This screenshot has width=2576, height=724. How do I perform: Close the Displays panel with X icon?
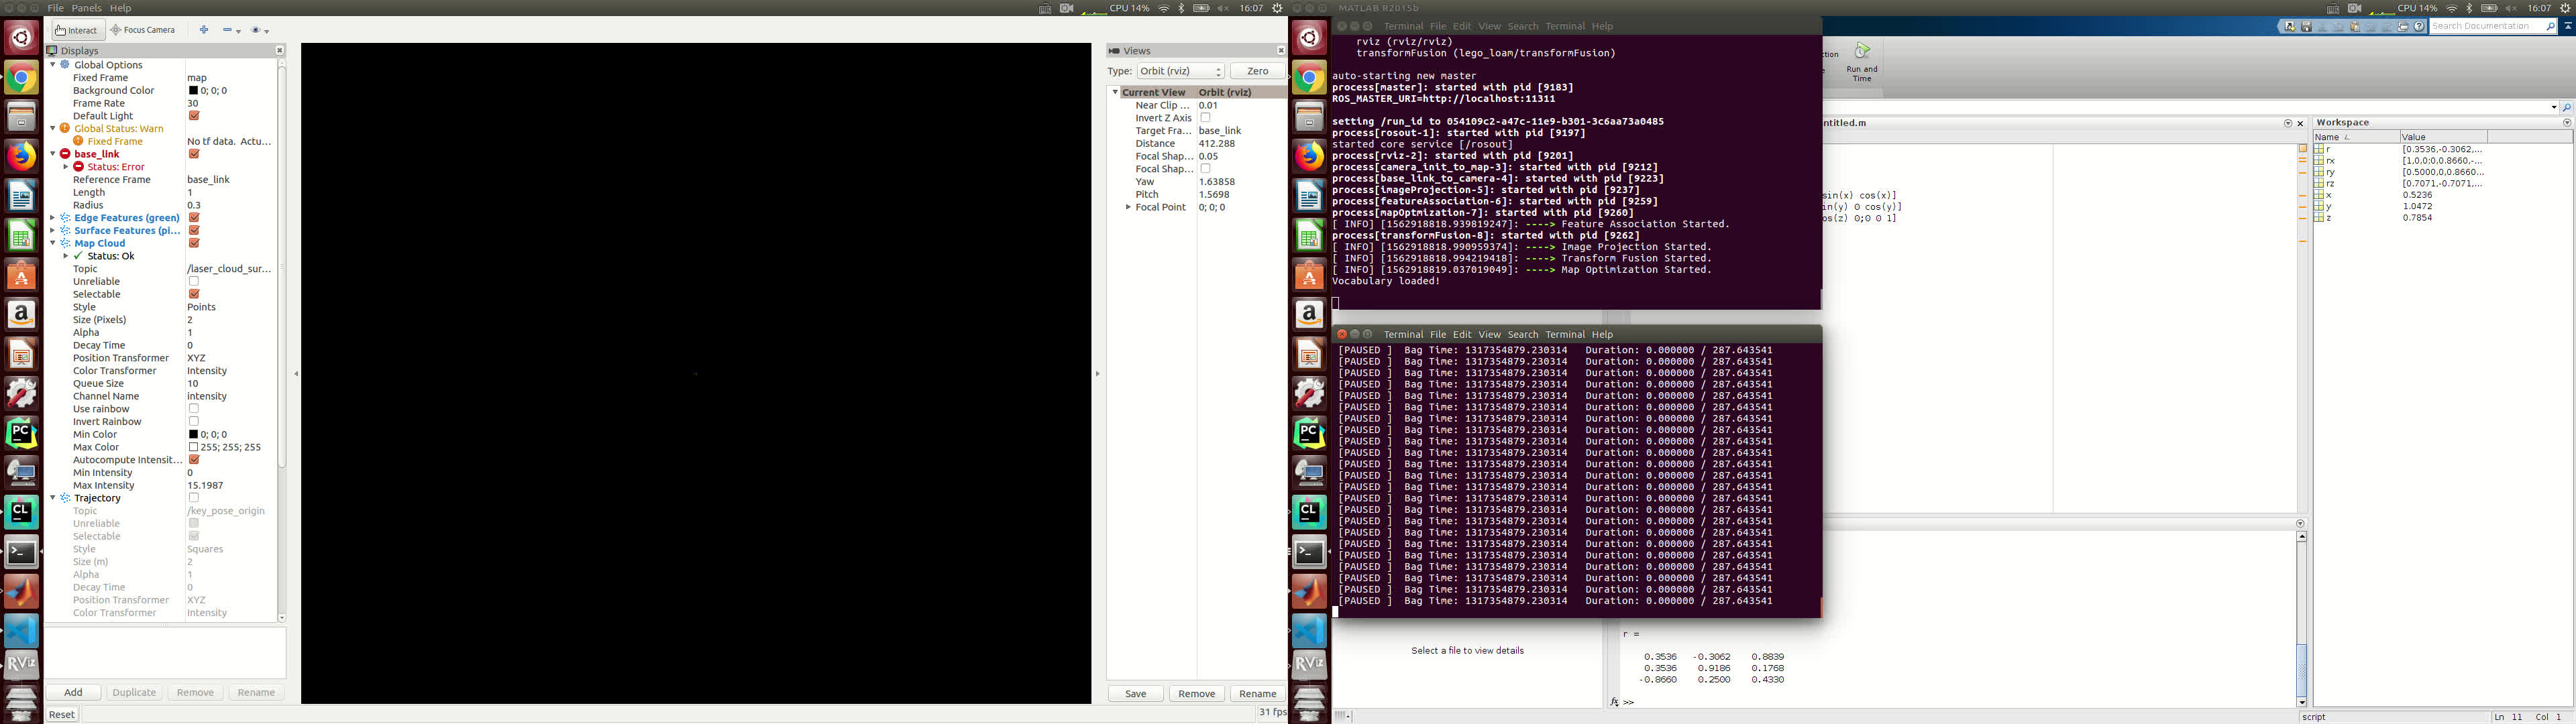click(x=279, y=50)
